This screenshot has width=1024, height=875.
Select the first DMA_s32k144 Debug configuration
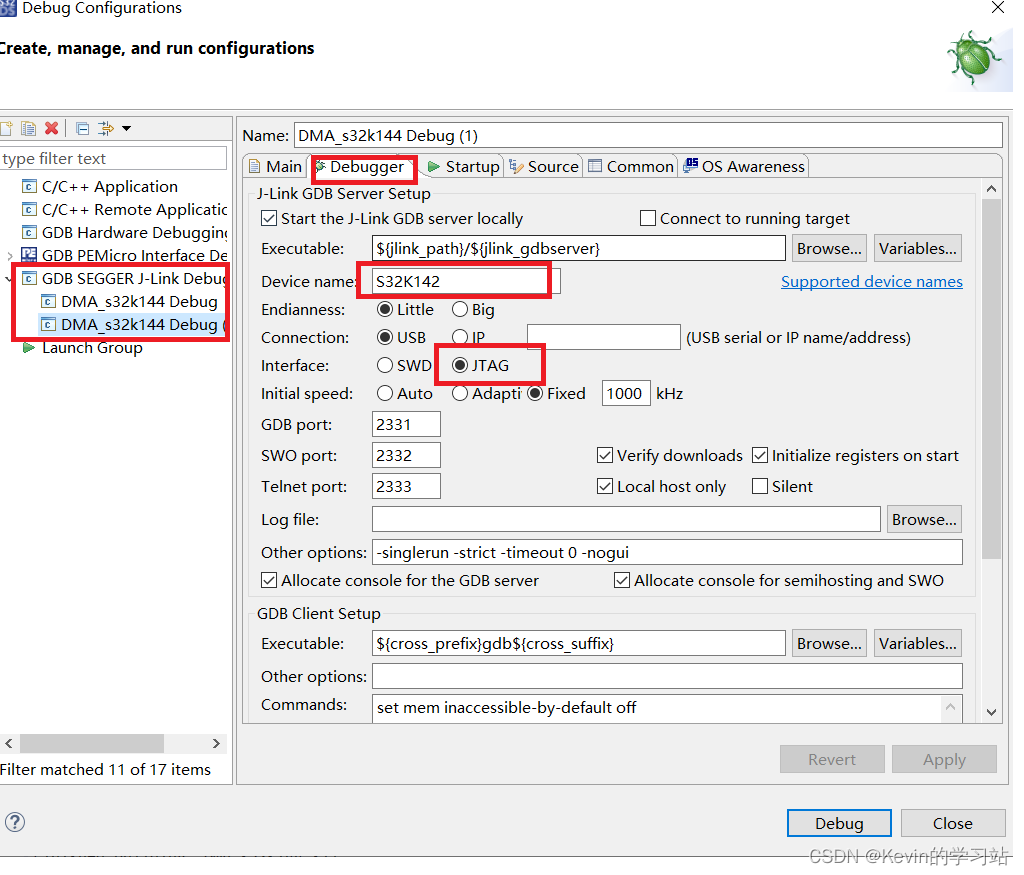(x=130, y=304)
